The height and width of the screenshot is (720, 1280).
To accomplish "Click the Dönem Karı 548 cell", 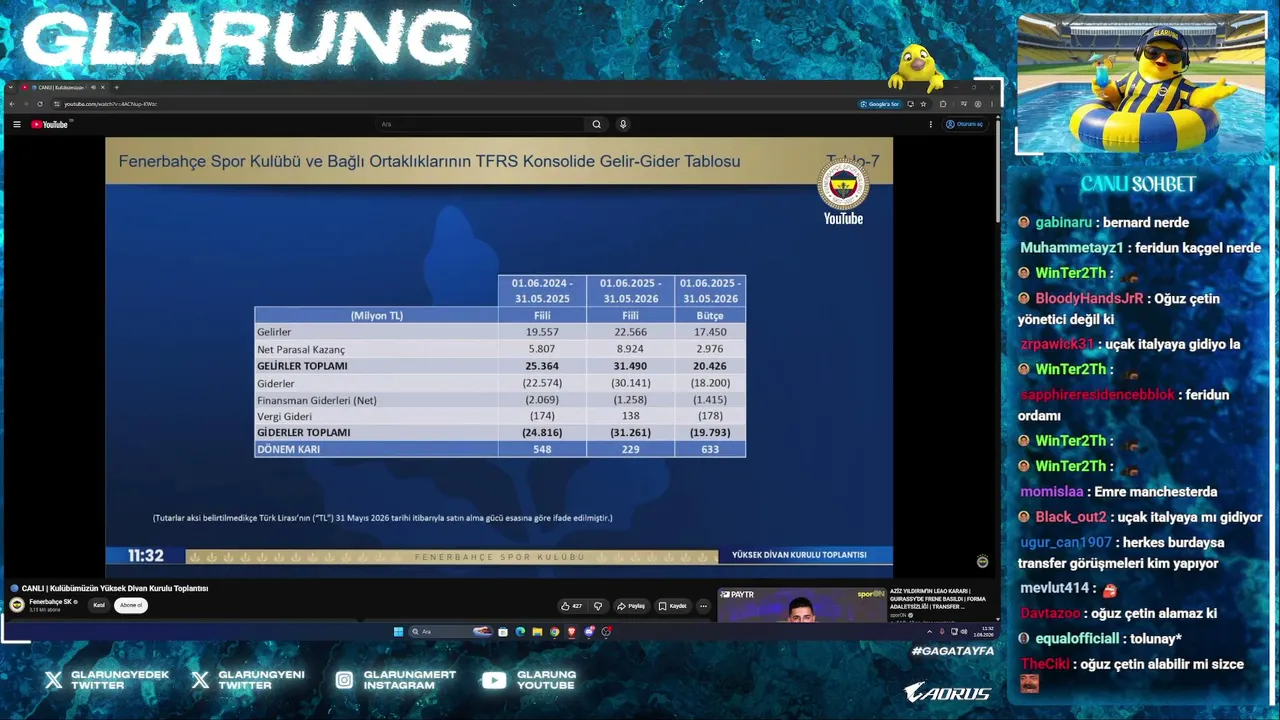I will coord(542,450).
